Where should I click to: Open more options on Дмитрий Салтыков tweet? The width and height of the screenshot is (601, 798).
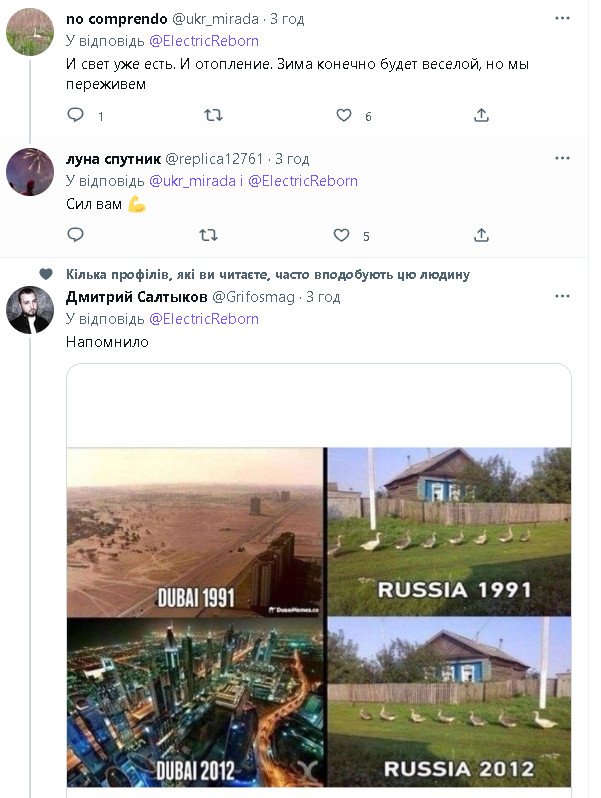point(562,296)
